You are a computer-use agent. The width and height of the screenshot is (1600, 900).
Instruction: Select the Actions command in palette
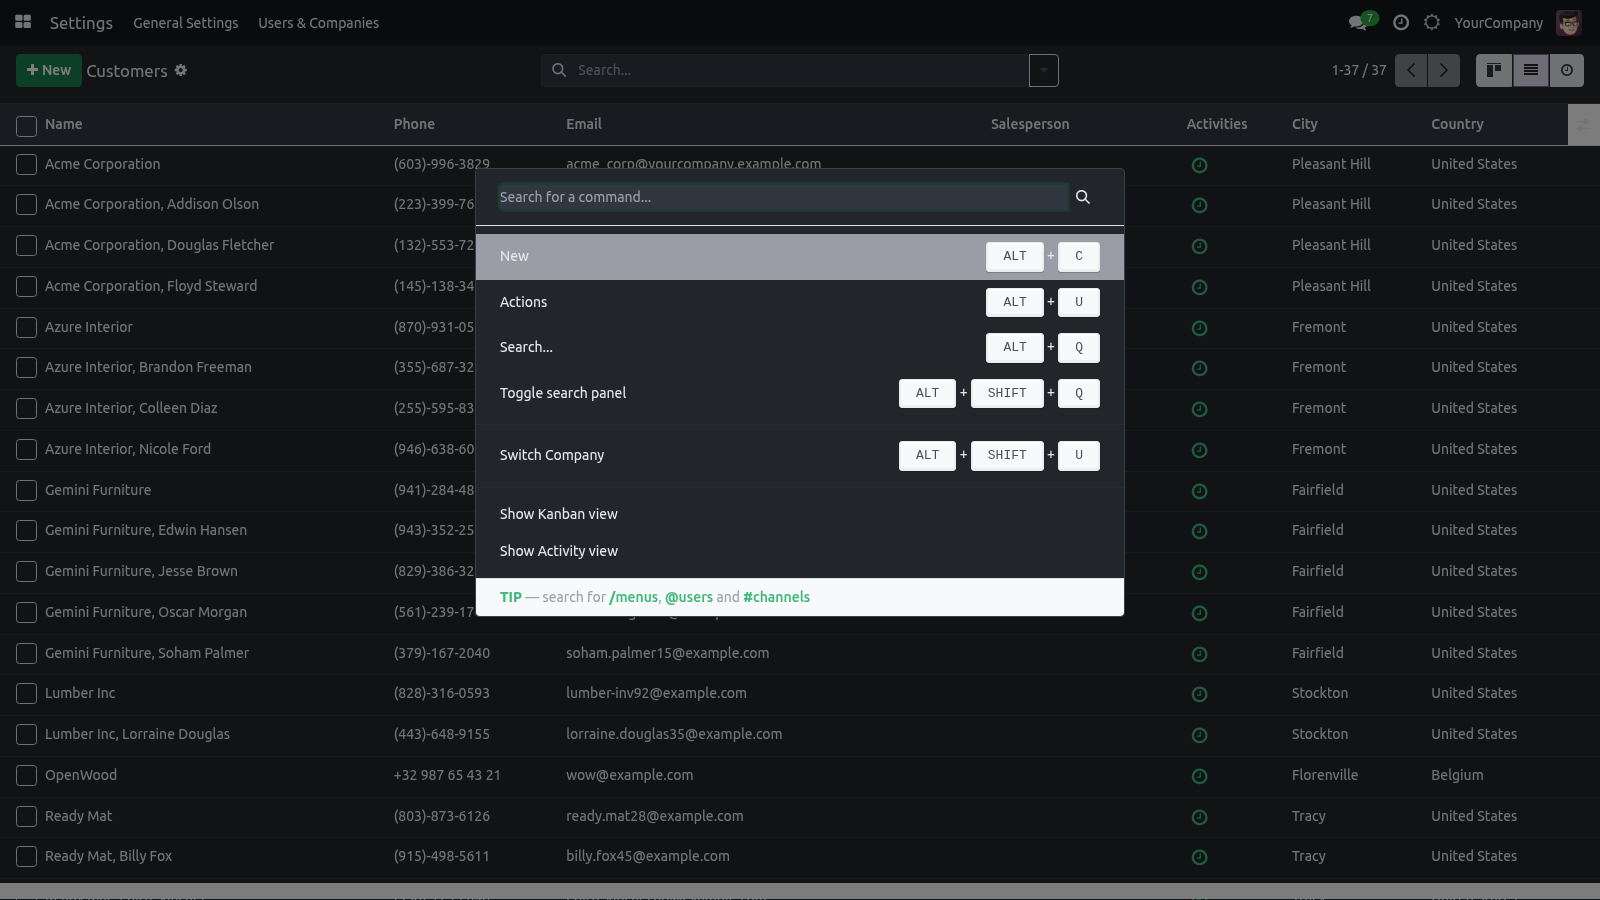(800, 302)
